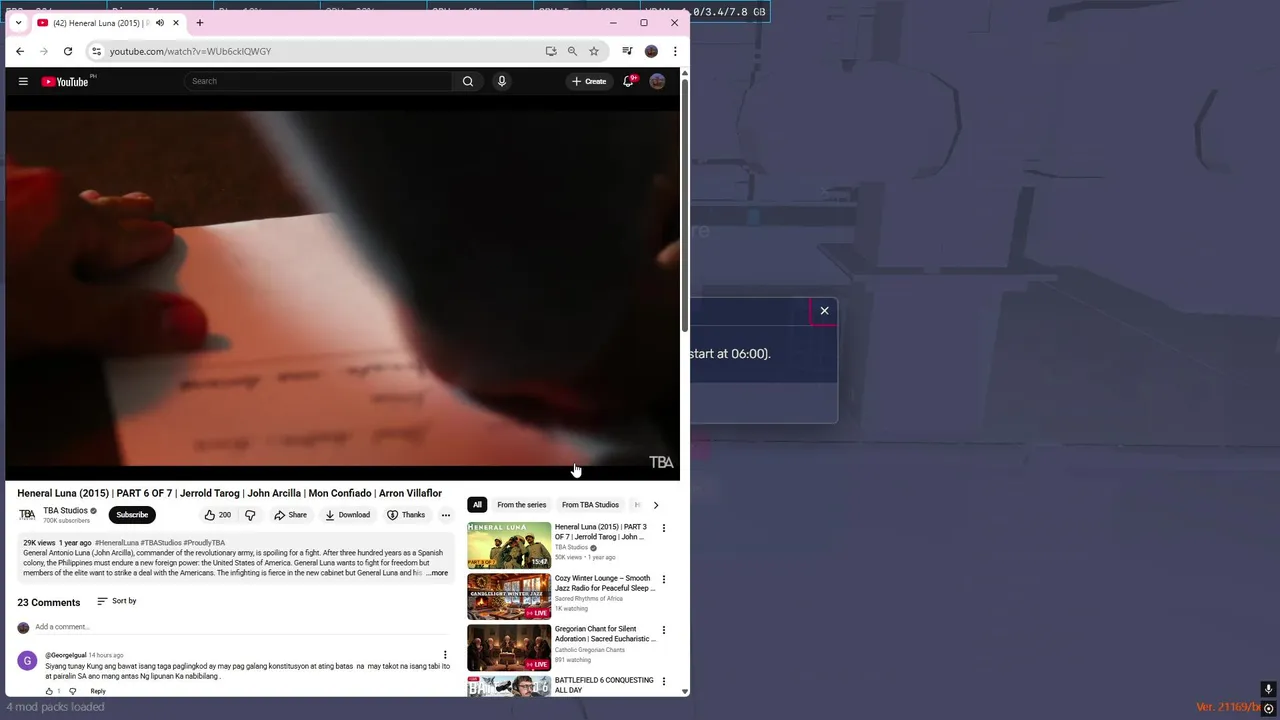Open Chrome media controls icon
1280x720 pixels.
tap(627, 51)
